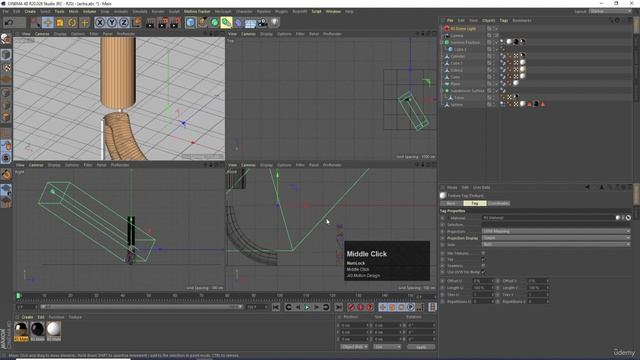
Task: Click the Camera object icon in toolbar
Action: tap(262, 22)
